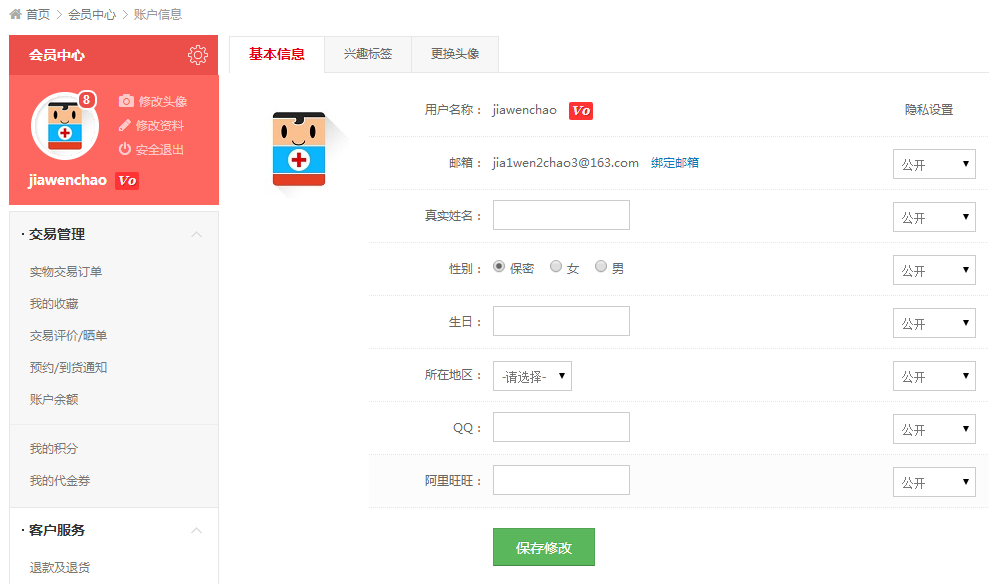
Task: Open settings gear in 会员中心 header
Action: pos(197,55)
